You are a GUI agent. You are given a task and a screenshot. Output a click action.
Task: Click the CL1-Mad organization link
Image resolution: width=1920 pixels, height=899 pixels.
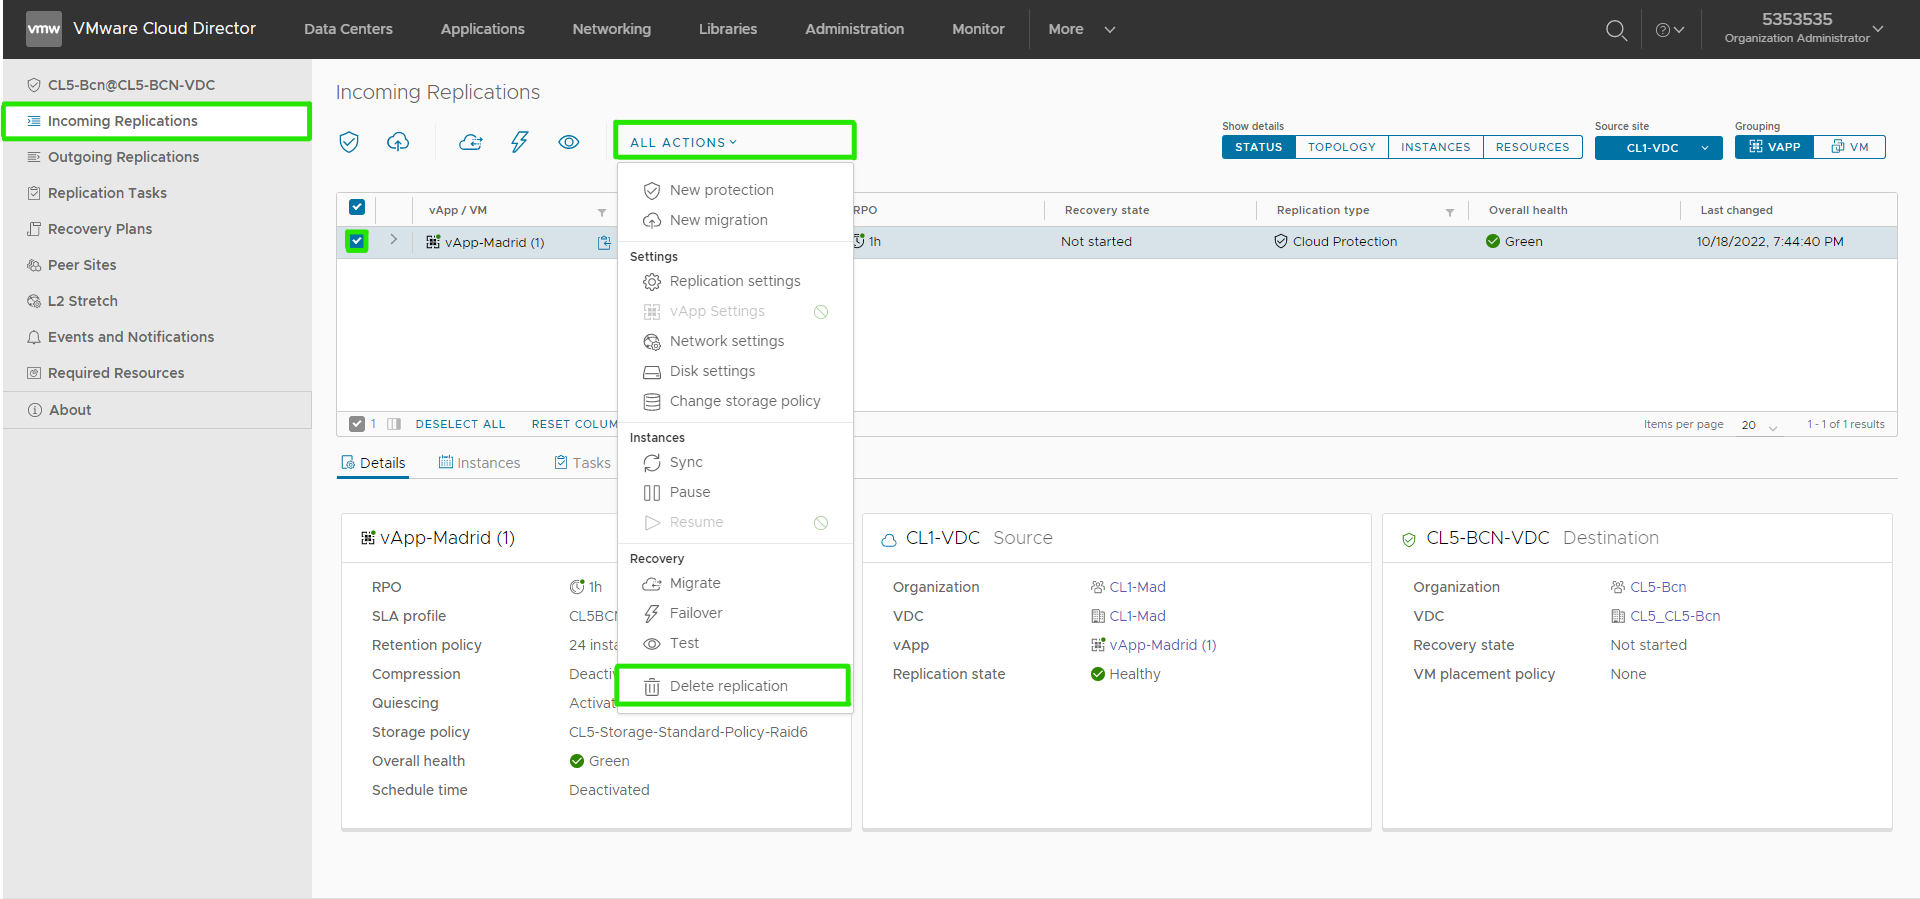coord(1137,587)
